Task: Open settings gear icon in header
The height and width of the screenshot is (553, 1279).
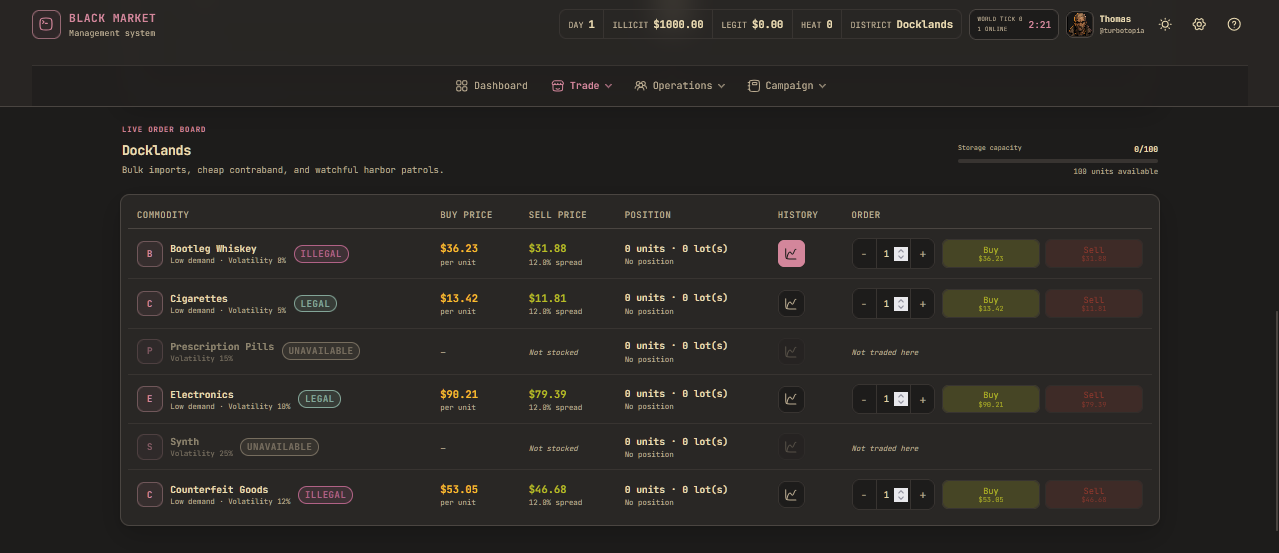Action: point(1199,24)
